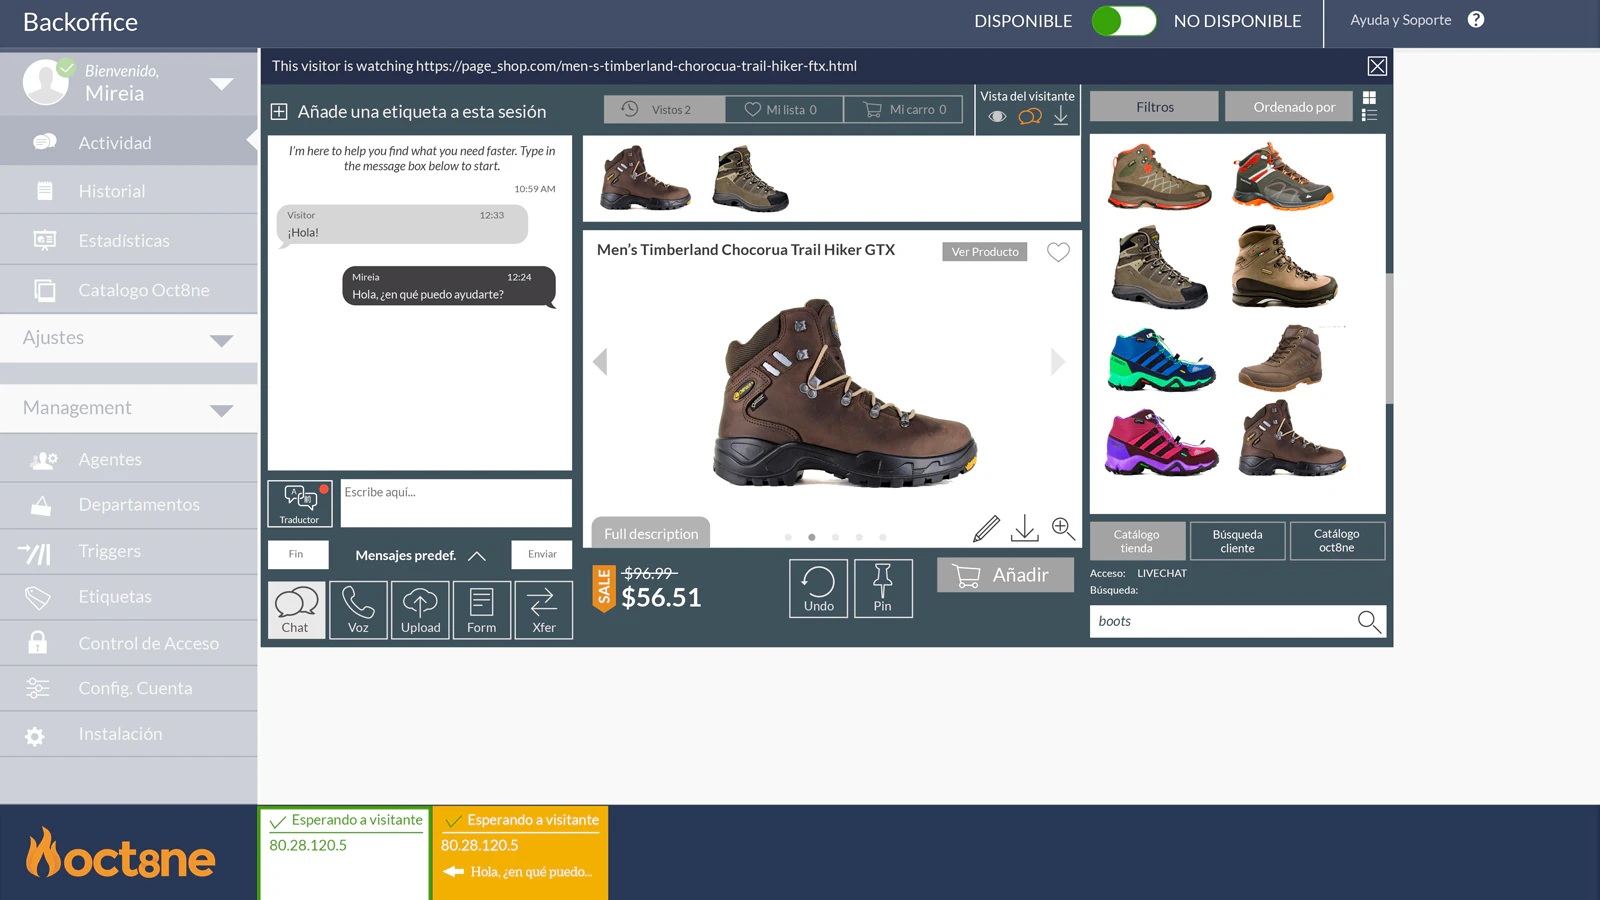Image resolution: width=1600 pixels, height=900 pixels.
Task: Click the Config. Cuenta sliders icon
Action: 37,688
